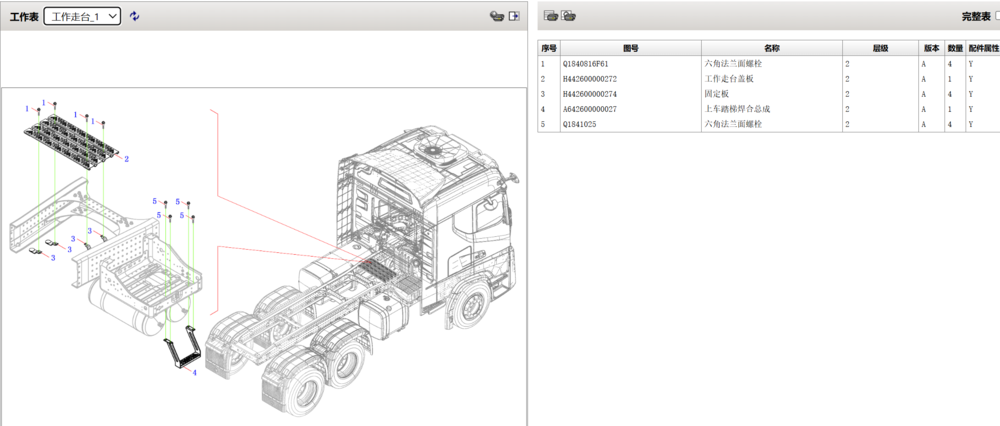Click the second print icon above parts table
This screenshot has height=426, width=1000.
click(568, 16)
